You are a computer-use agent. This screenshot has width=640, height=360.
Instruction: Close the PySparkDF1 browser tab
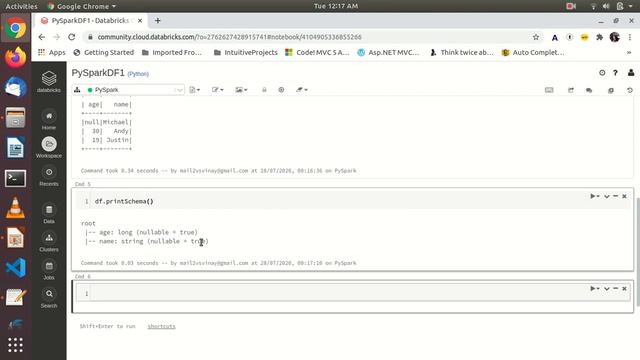tap(140, 20)
